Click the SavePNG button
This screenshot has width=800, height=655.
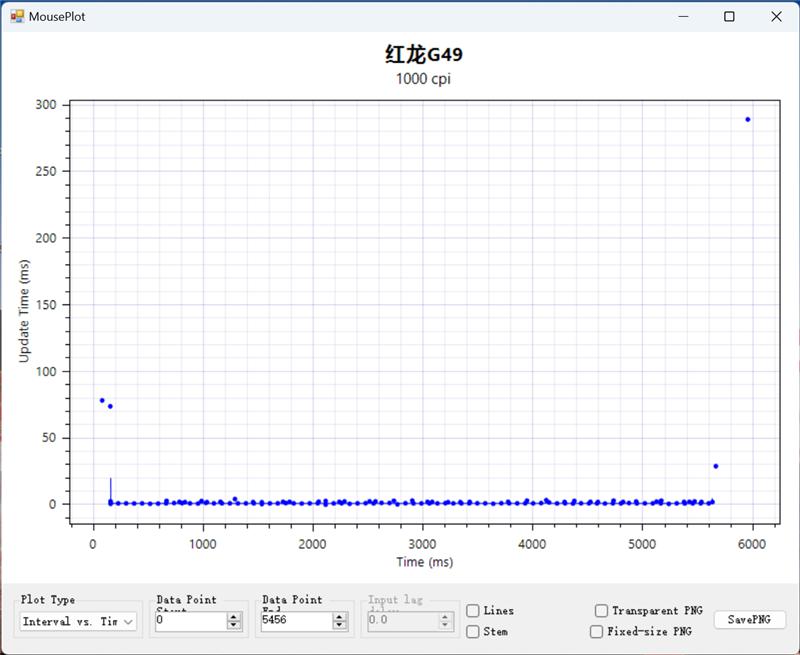coord(749,620)
